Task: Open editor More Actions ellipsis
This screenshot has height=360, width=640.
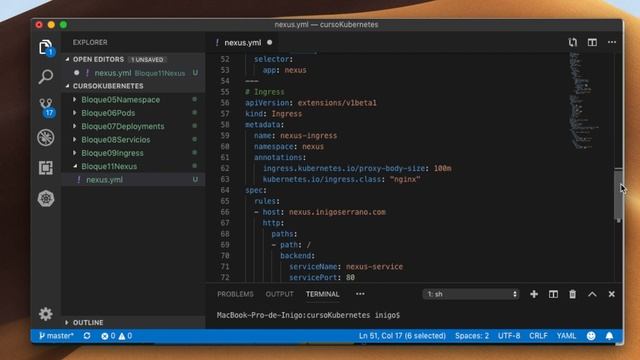Action: [x=612, y=42]
